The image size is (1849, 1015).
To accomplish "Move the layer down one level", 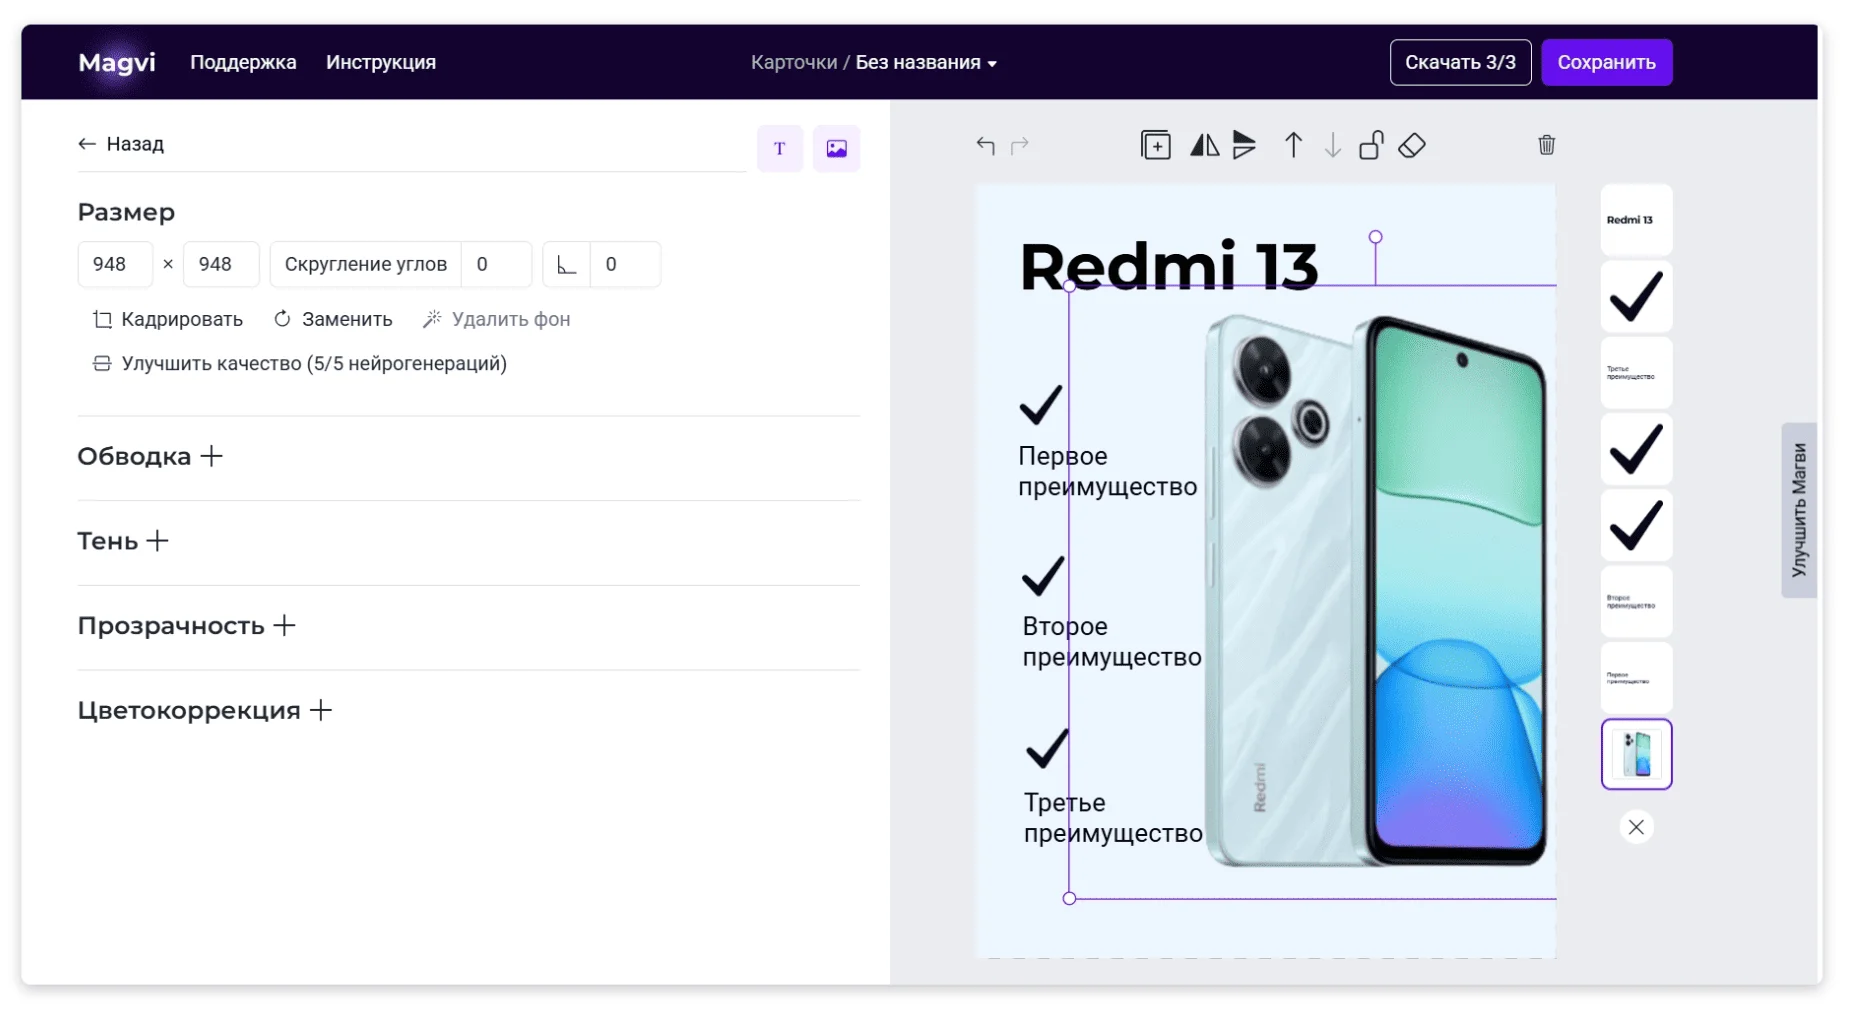I will click(x=1333, y=146).
